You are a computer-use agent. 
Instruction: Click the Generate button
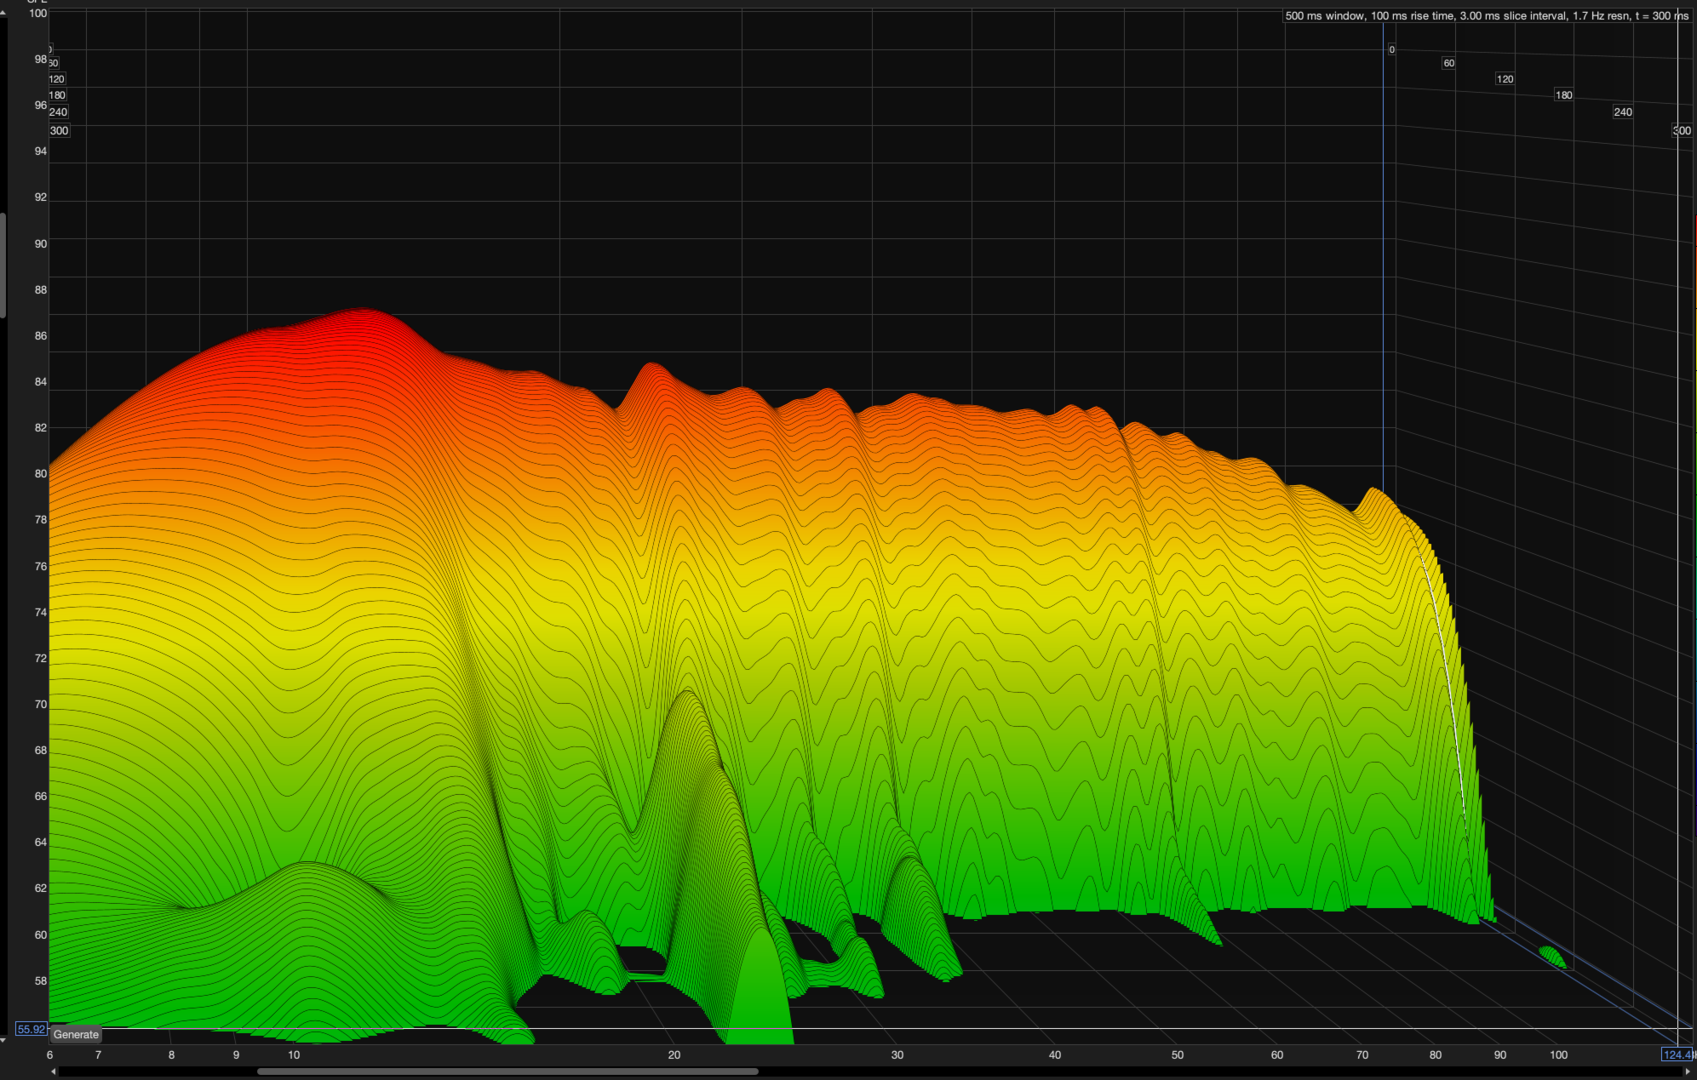click(76, 1034)
